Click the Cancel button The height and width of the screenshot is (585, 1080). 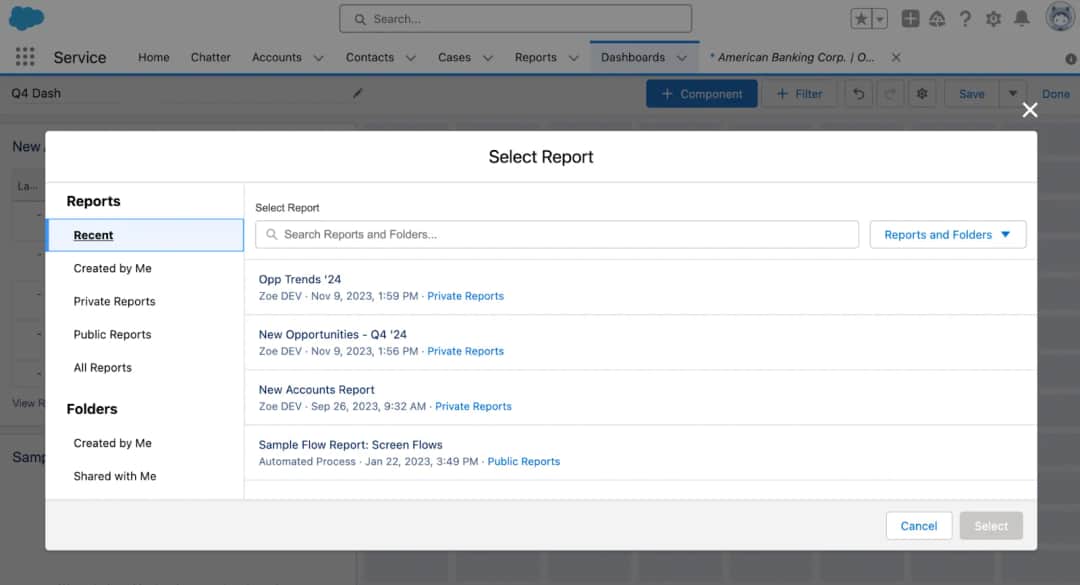click(919, 526)
